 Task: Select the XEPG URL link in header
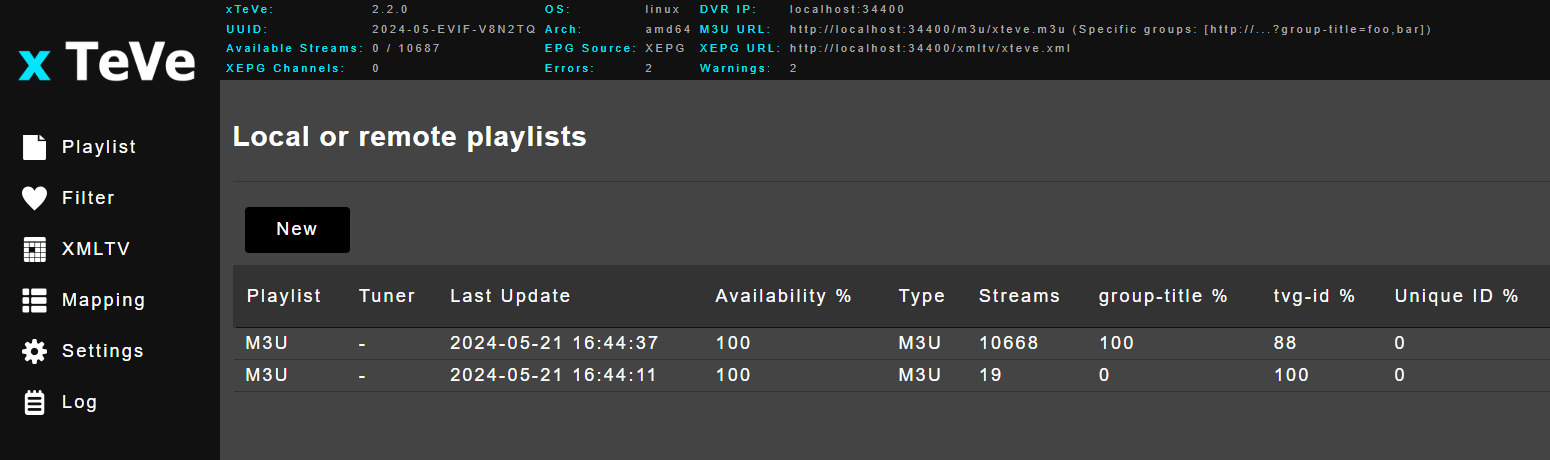[x=930, y=48]
